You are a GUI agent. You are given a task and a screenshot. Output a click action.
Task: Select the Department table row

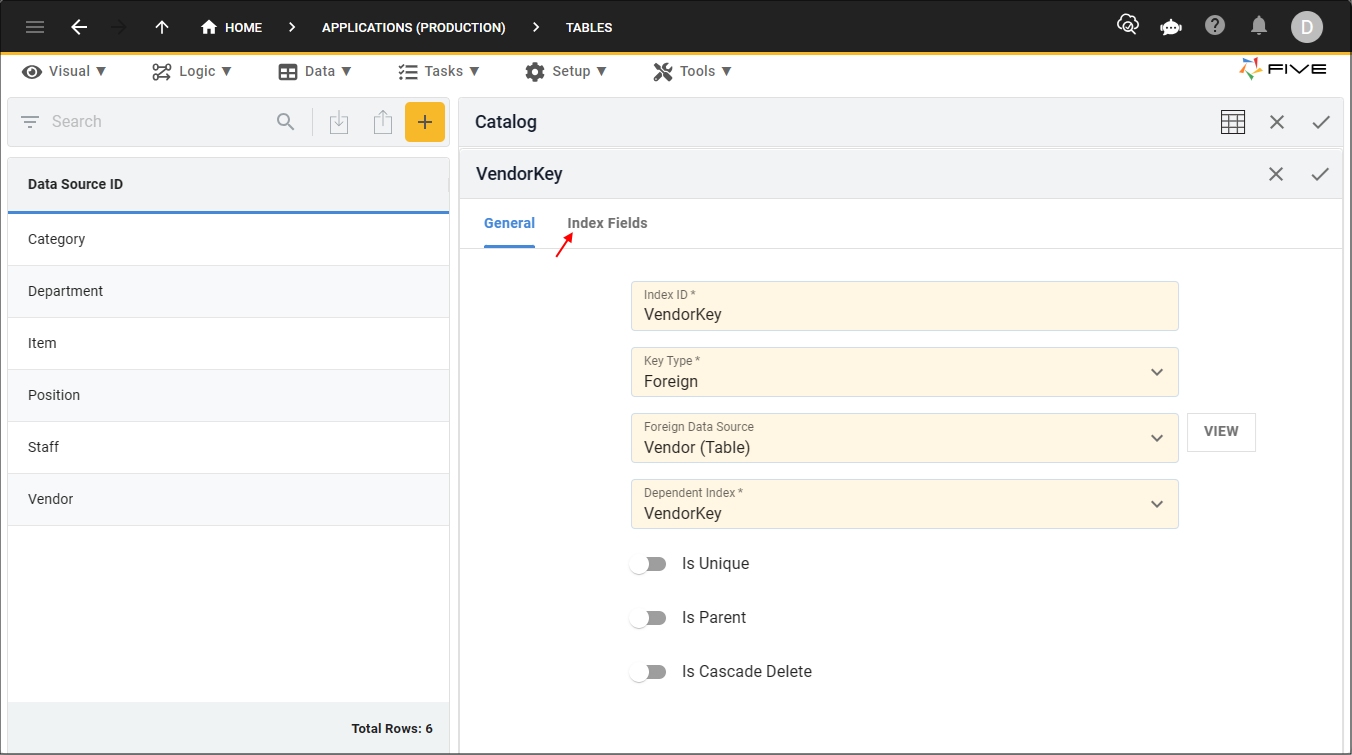point(228,291)
